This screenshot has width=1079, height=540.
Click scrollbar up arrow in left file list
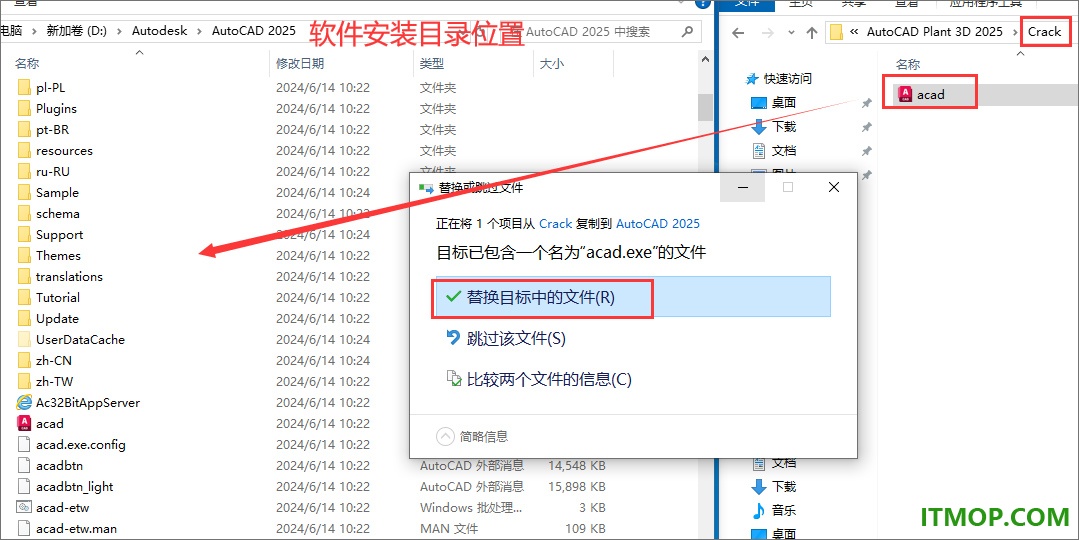click(705, 61)
